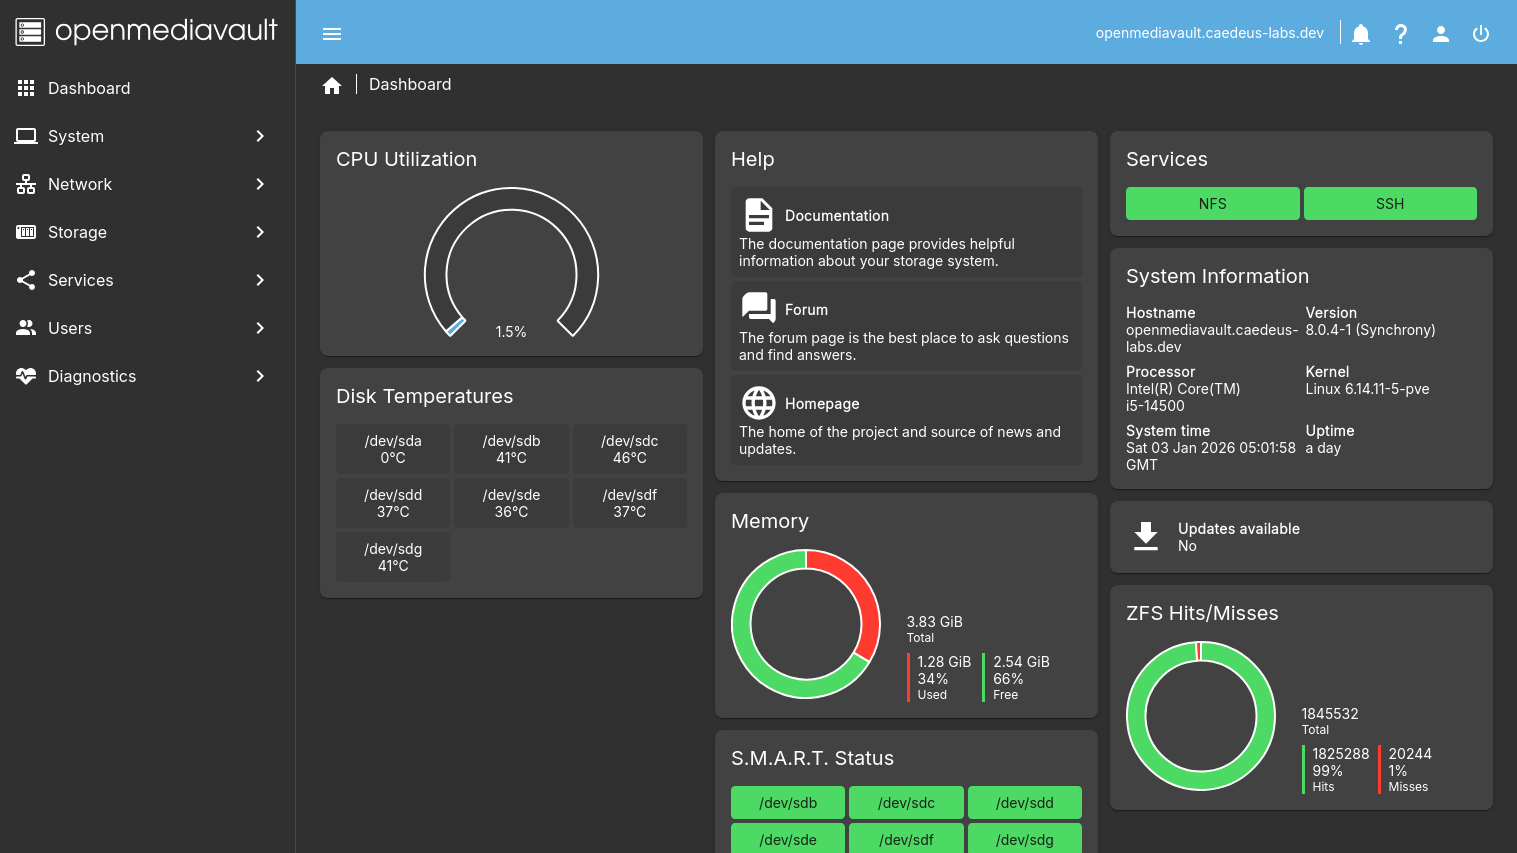The width and height of the screenshot is (1517, 853).
Task: Toggle the hamburger navigation menu
Action: point(332,34)
